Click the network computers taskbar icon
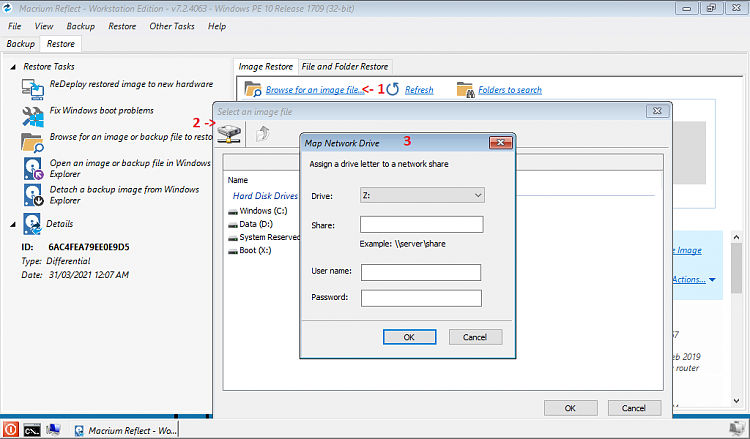 click(x=53, y=430)
